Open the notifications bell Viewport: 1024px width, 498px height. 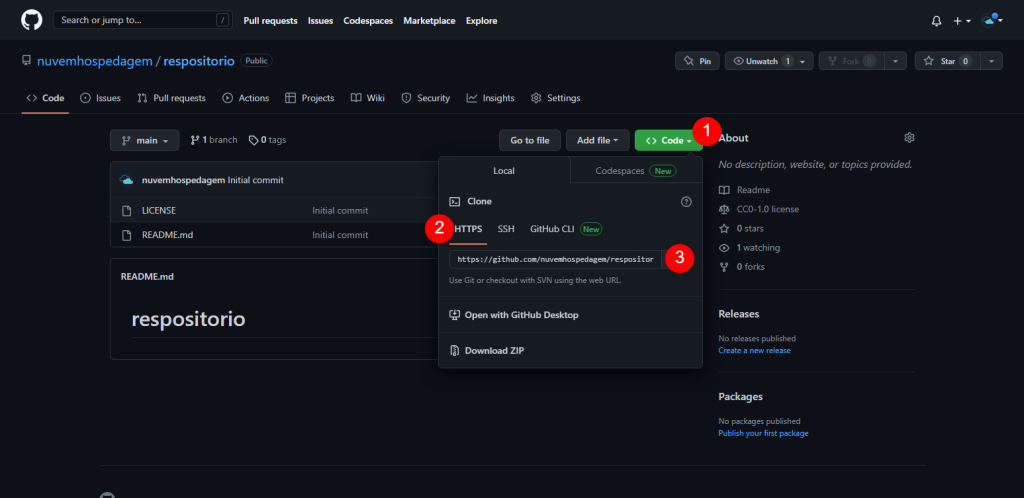[936, 21]
